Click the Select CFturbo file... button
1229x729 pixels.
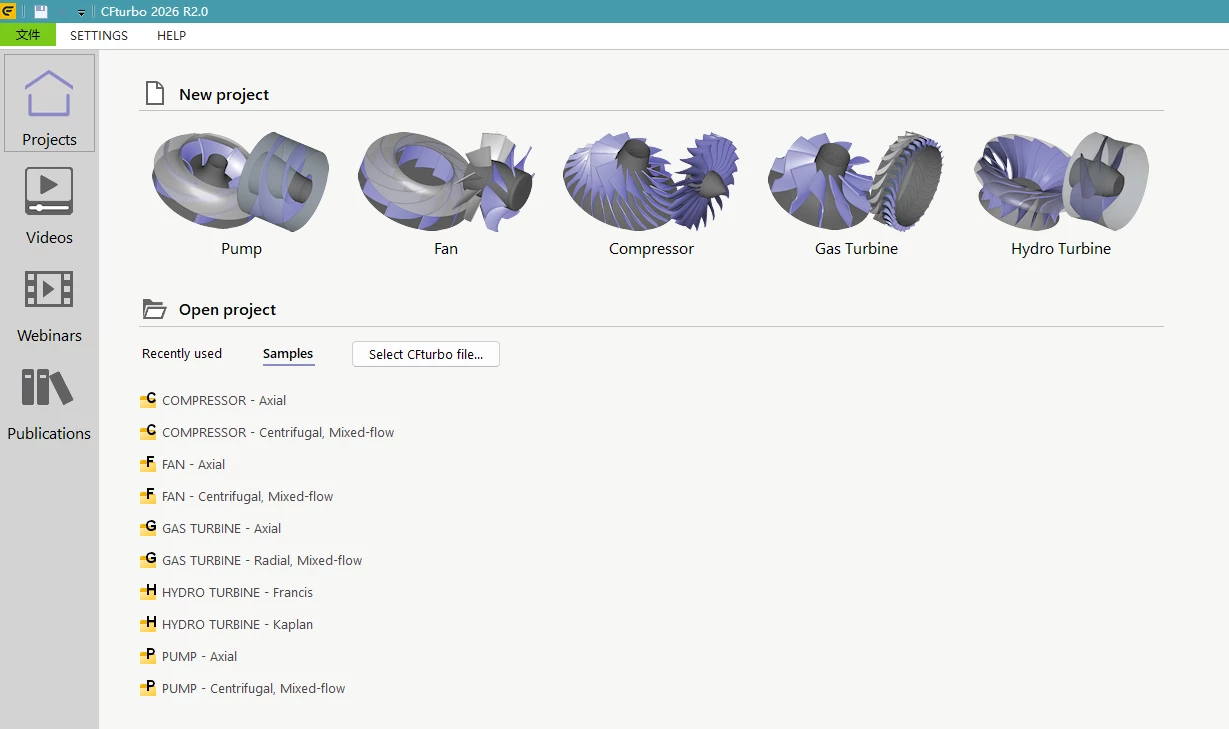coord(426,354)
